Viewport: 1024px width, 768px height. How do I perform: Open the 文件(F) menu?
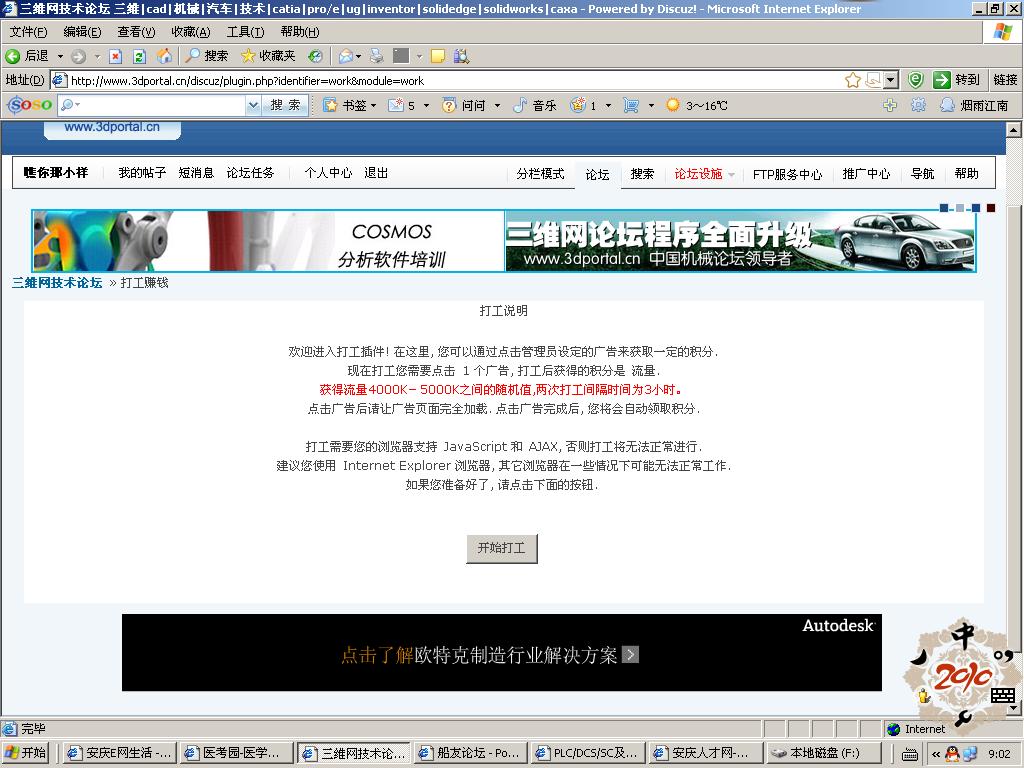28,32
